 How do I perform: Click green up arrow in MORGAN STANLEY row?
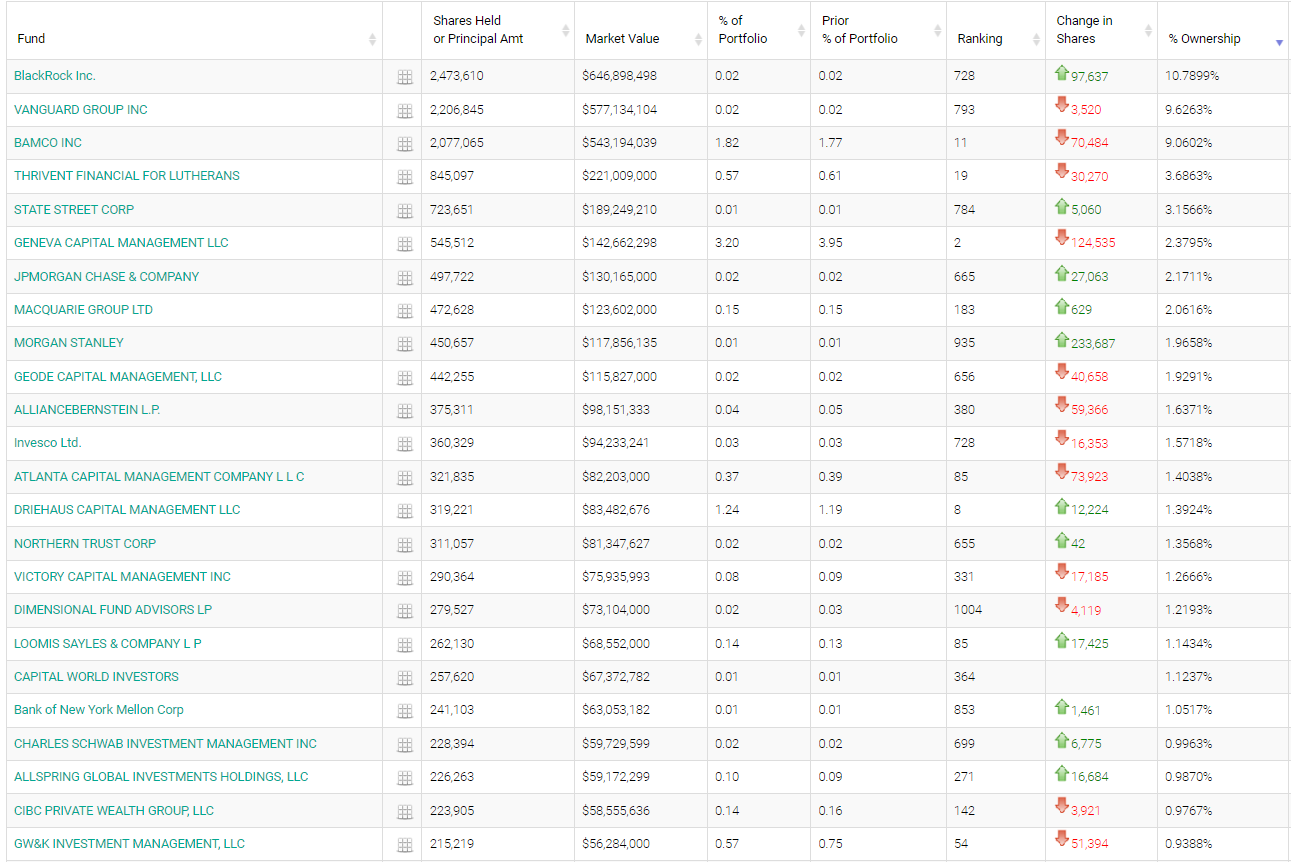(1062, 340)
